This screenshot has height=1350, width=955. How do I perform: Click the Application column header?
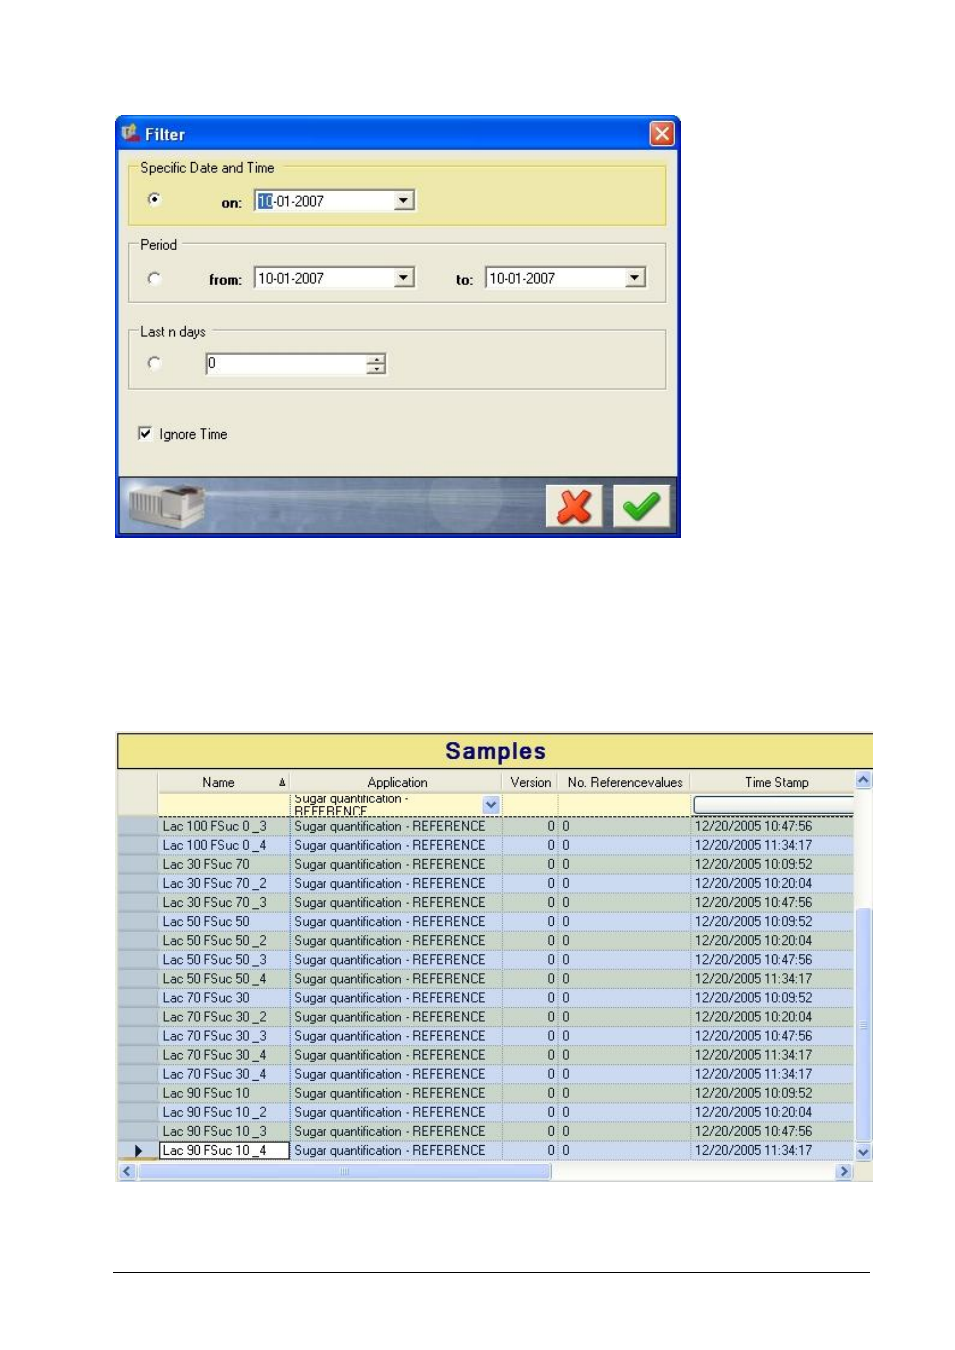[x=396, y=782]
